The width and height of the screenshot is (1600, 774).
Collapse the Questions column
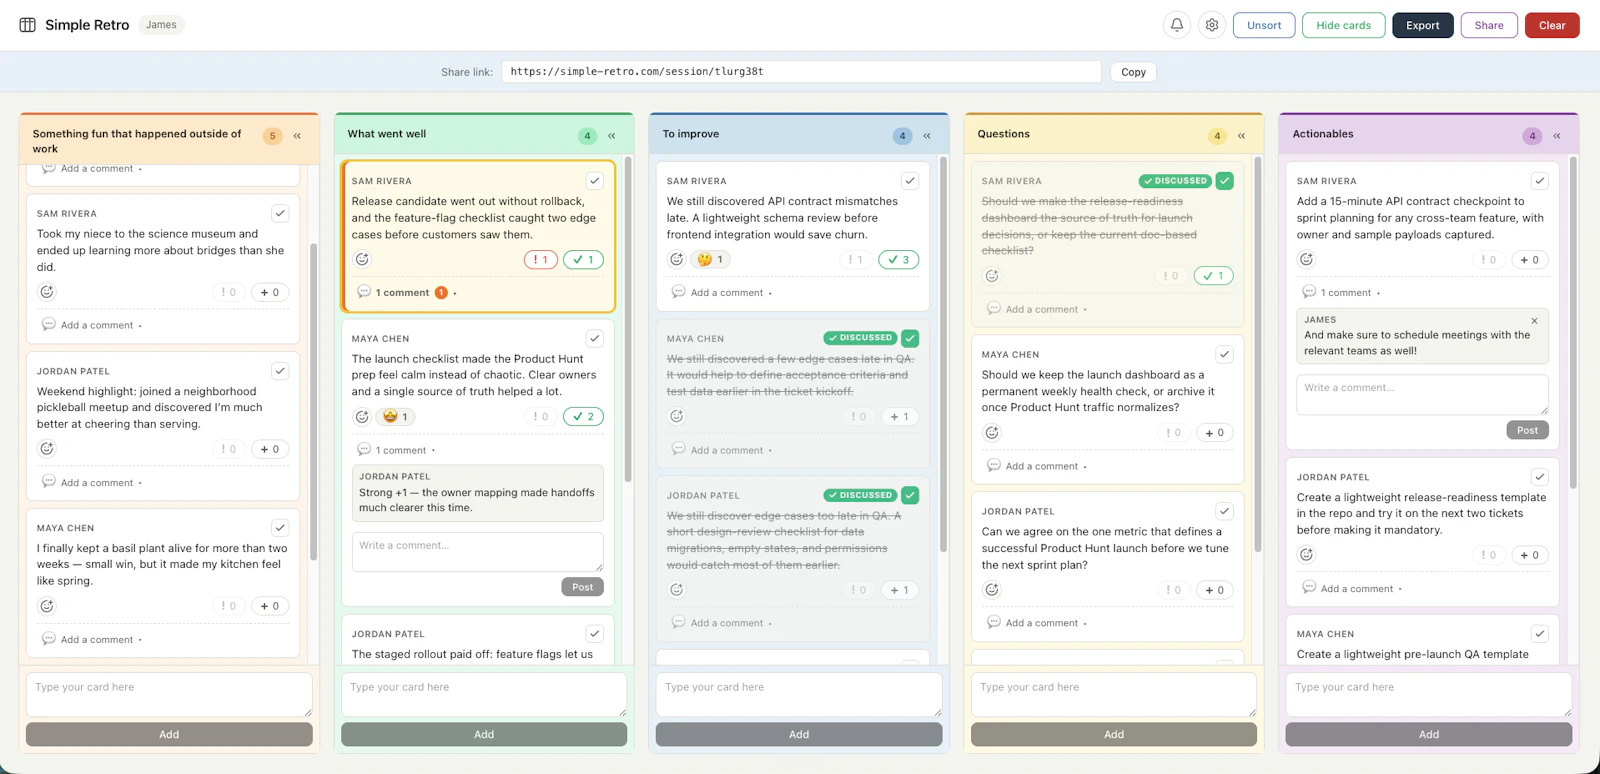click(1242, 136)
